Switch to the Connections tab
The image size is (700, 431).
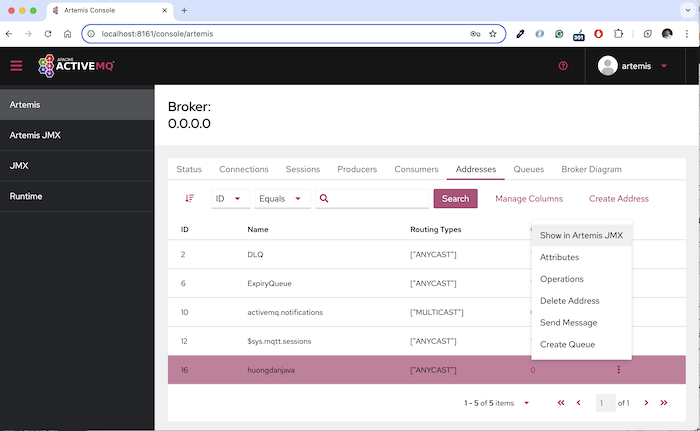coord(244,169)
